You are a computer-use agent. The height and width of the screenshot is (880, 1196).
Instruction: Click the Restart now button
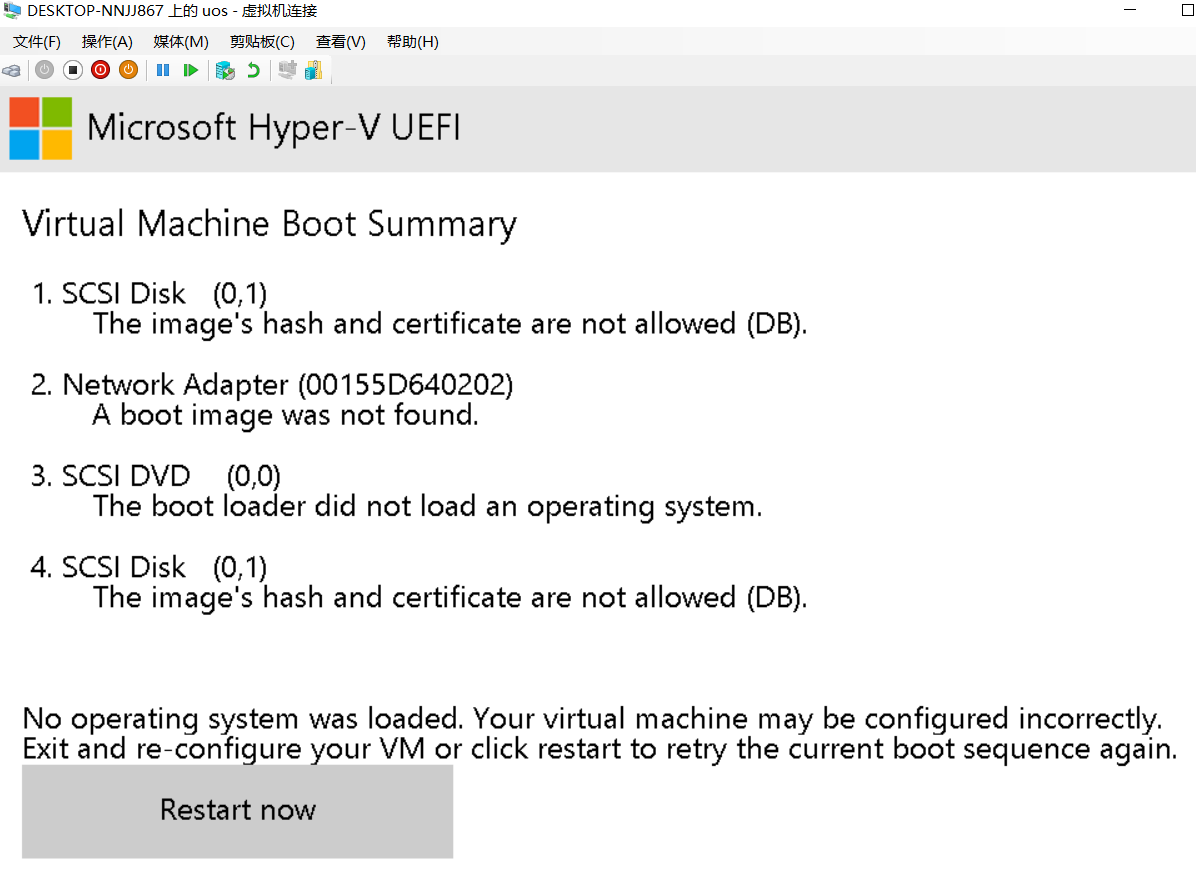point(237,810)
